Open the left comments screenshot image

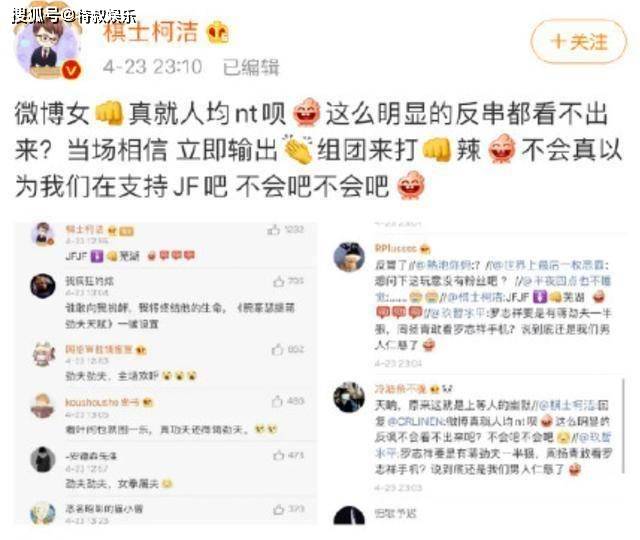click(166, 373)
